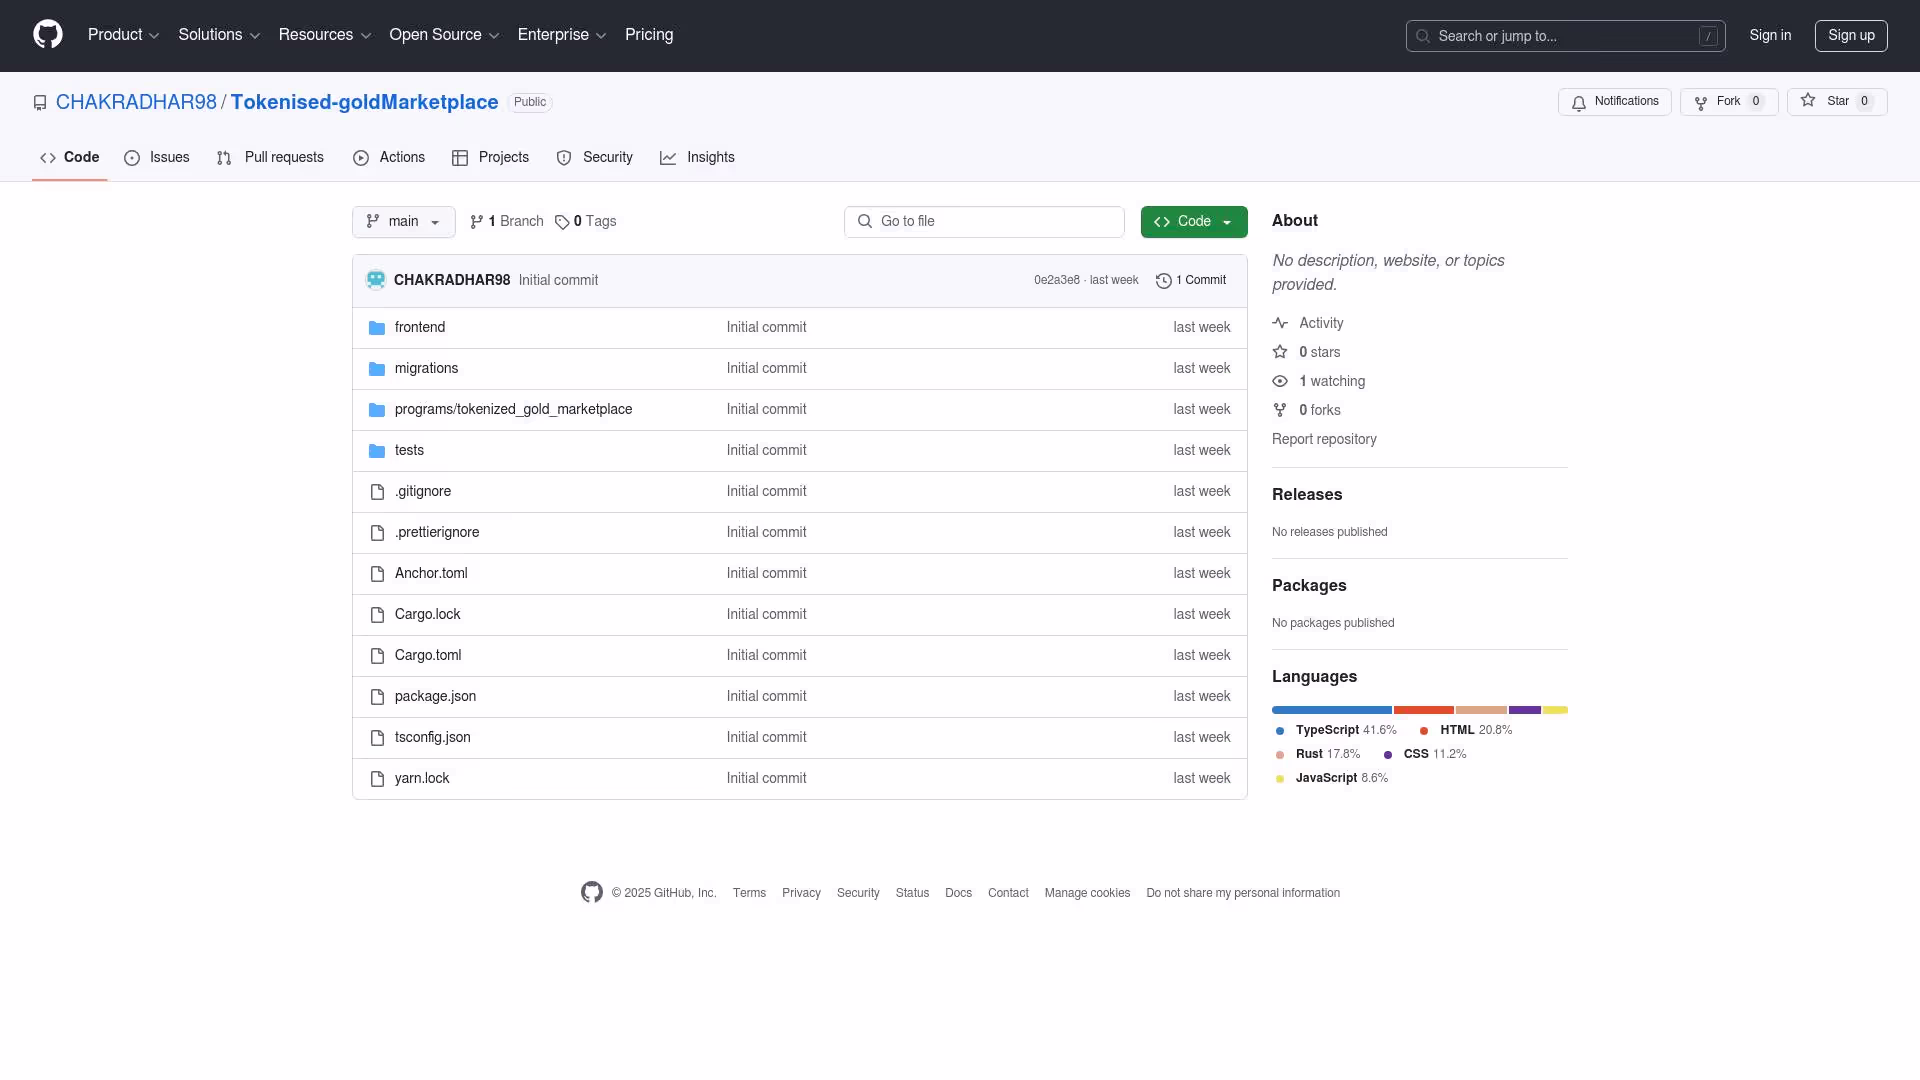Open the Cargo.toml file link

[x=428, y=655]
